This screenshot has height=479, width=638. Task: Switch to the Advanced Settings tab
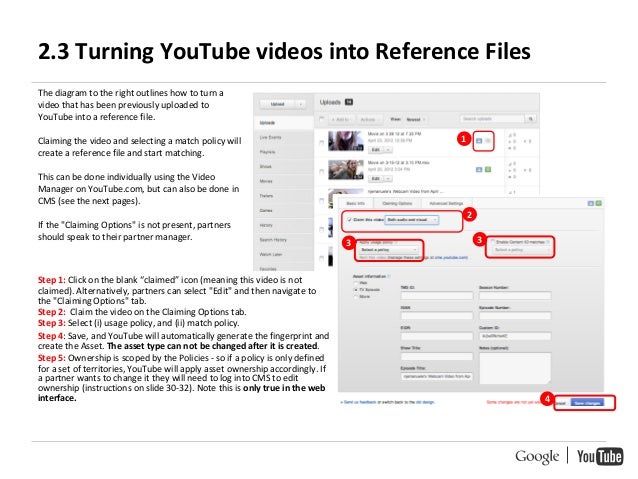click(446, 203)
